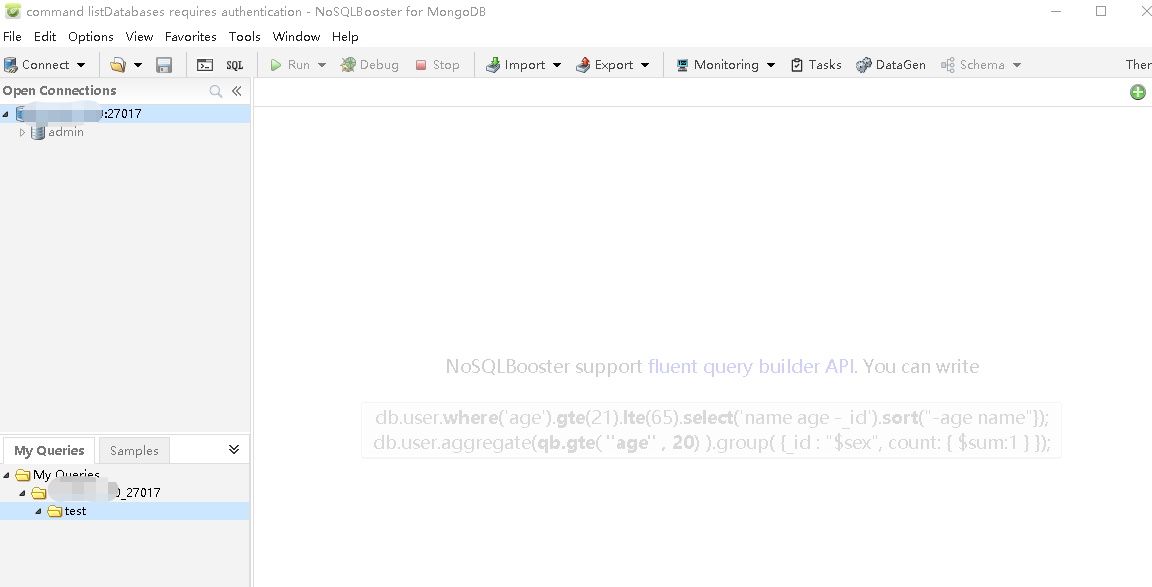Open the Edit menu

(45, 37)
